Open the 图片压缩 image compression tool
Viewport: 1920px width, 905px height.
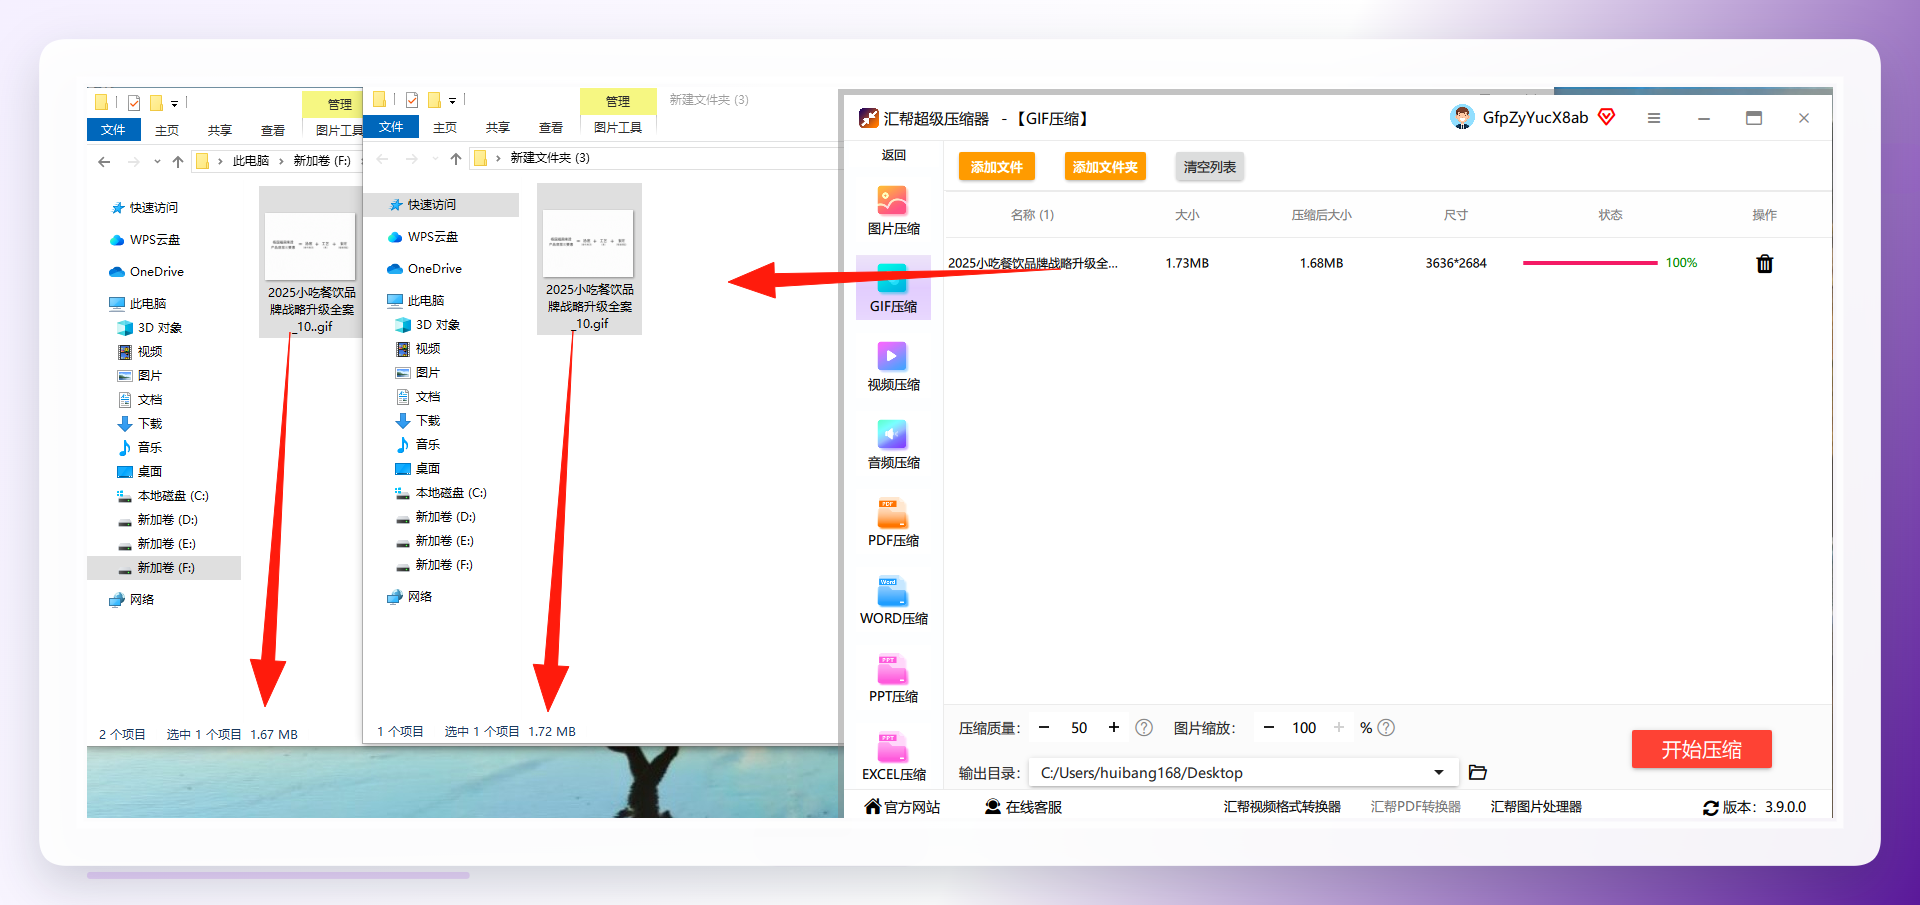(x=893, y=211)
